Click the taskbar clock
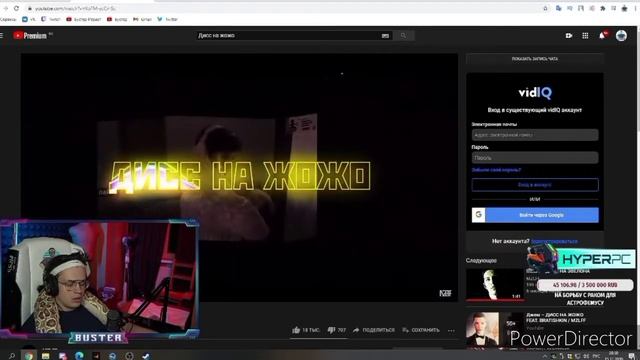 [x=613, y=355]
